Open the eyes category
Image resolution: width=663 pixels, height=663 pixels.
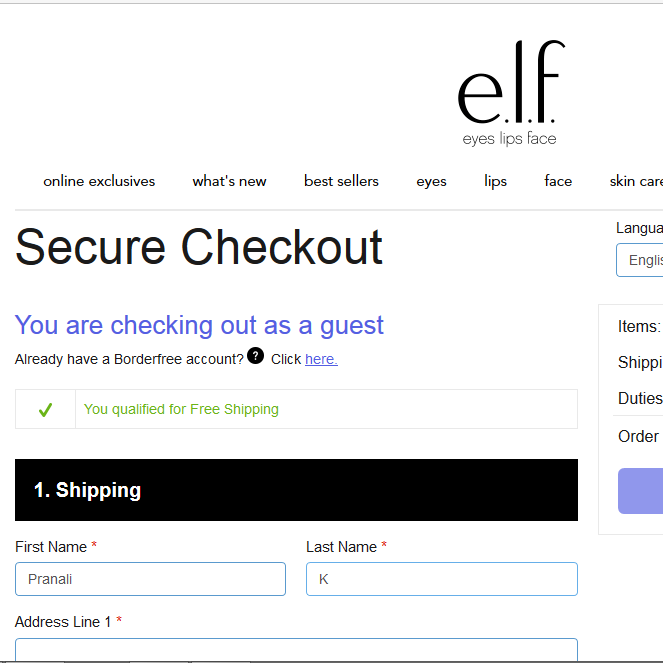click(431, 182)
